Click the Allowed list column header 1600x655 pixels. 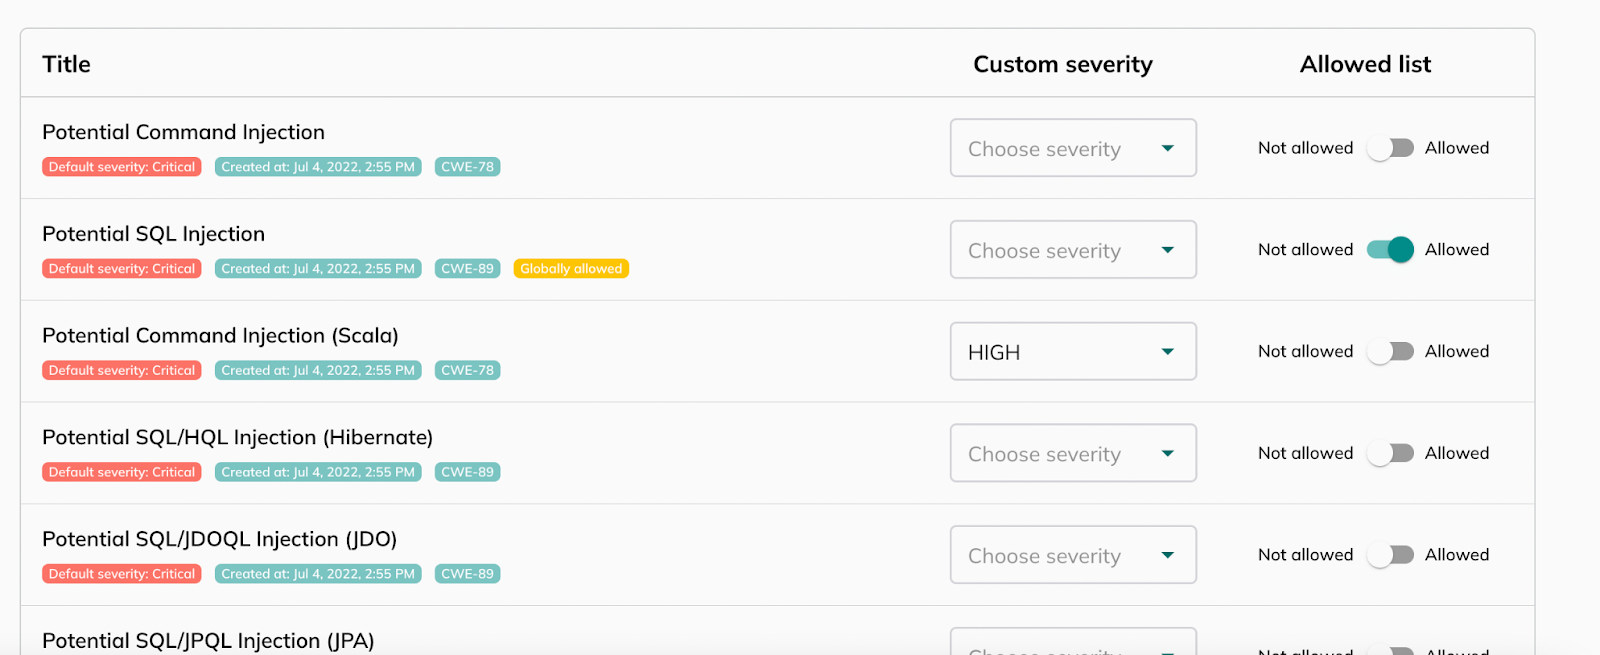tap(1365, 64)
